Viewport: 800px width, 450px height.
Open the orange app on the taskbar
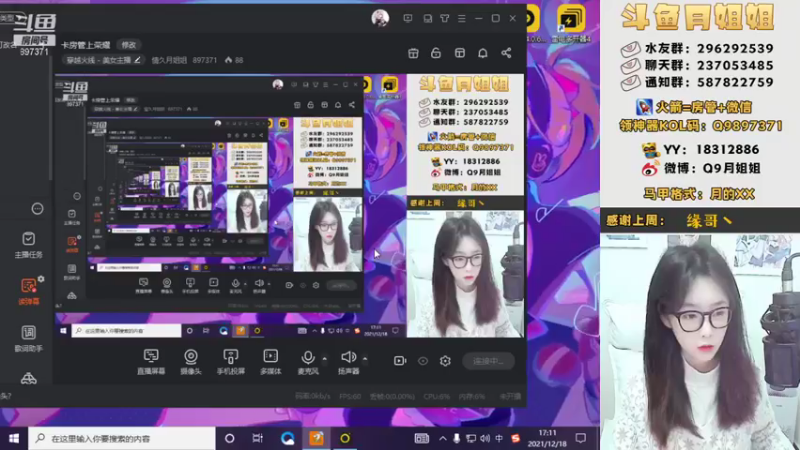coord(316,438)
